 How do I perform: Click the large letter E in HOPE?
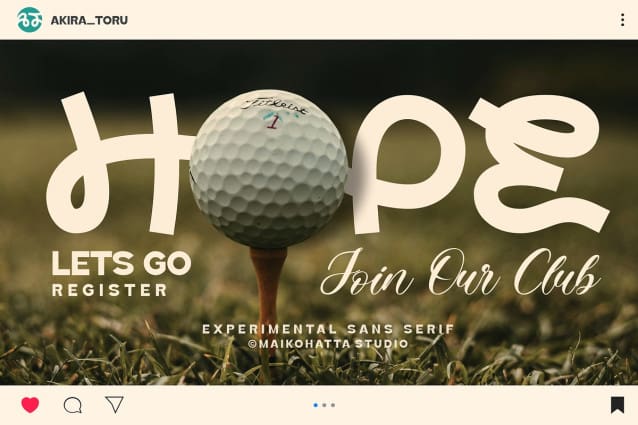click(x=539, y=163)
